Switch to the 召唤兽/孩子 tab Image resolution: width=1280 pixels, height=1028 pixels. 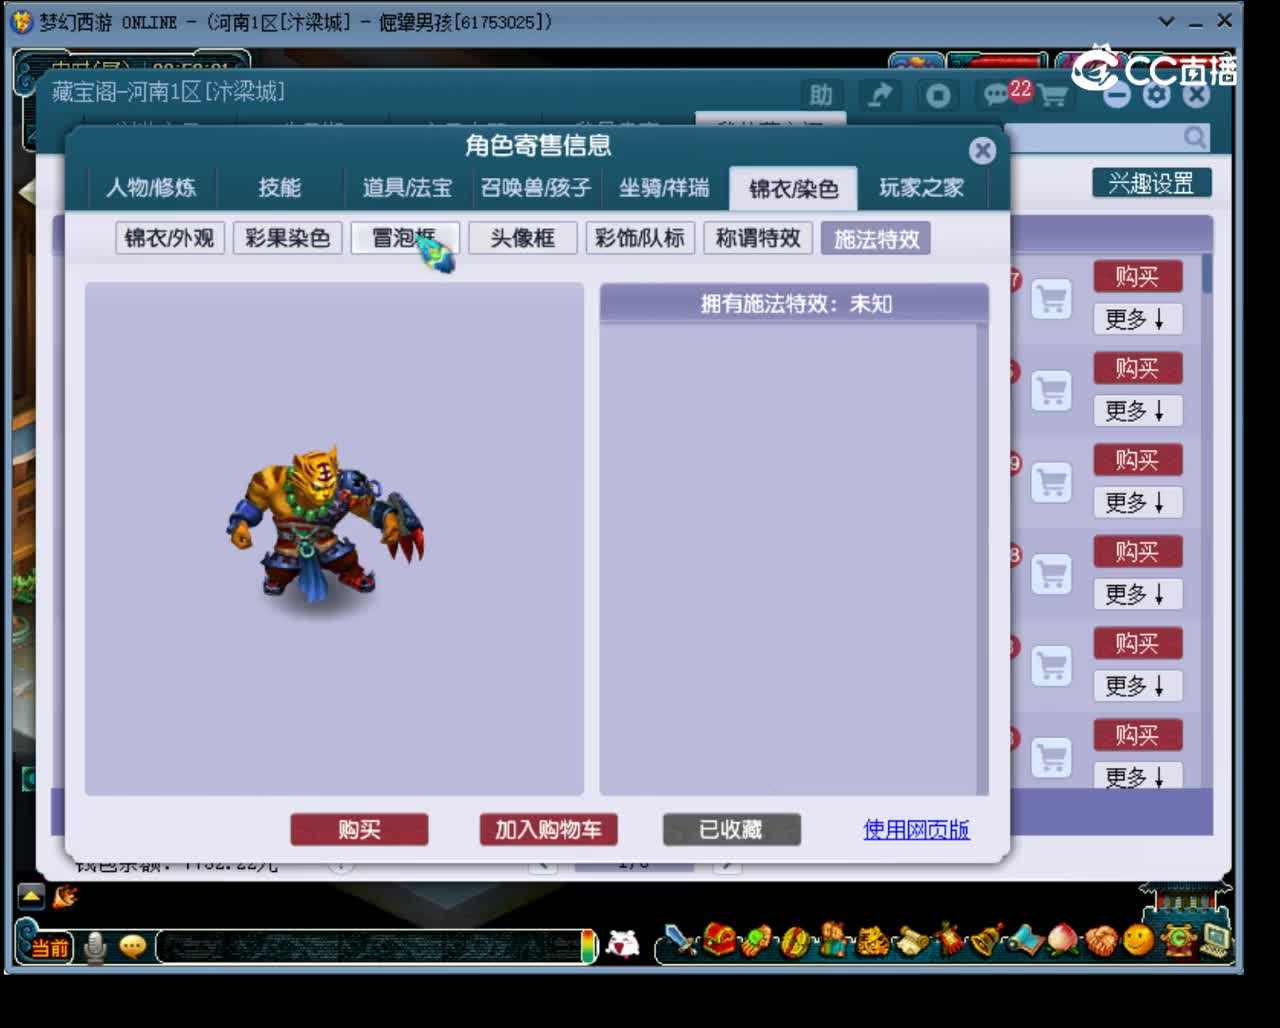[x=536, y=187]
